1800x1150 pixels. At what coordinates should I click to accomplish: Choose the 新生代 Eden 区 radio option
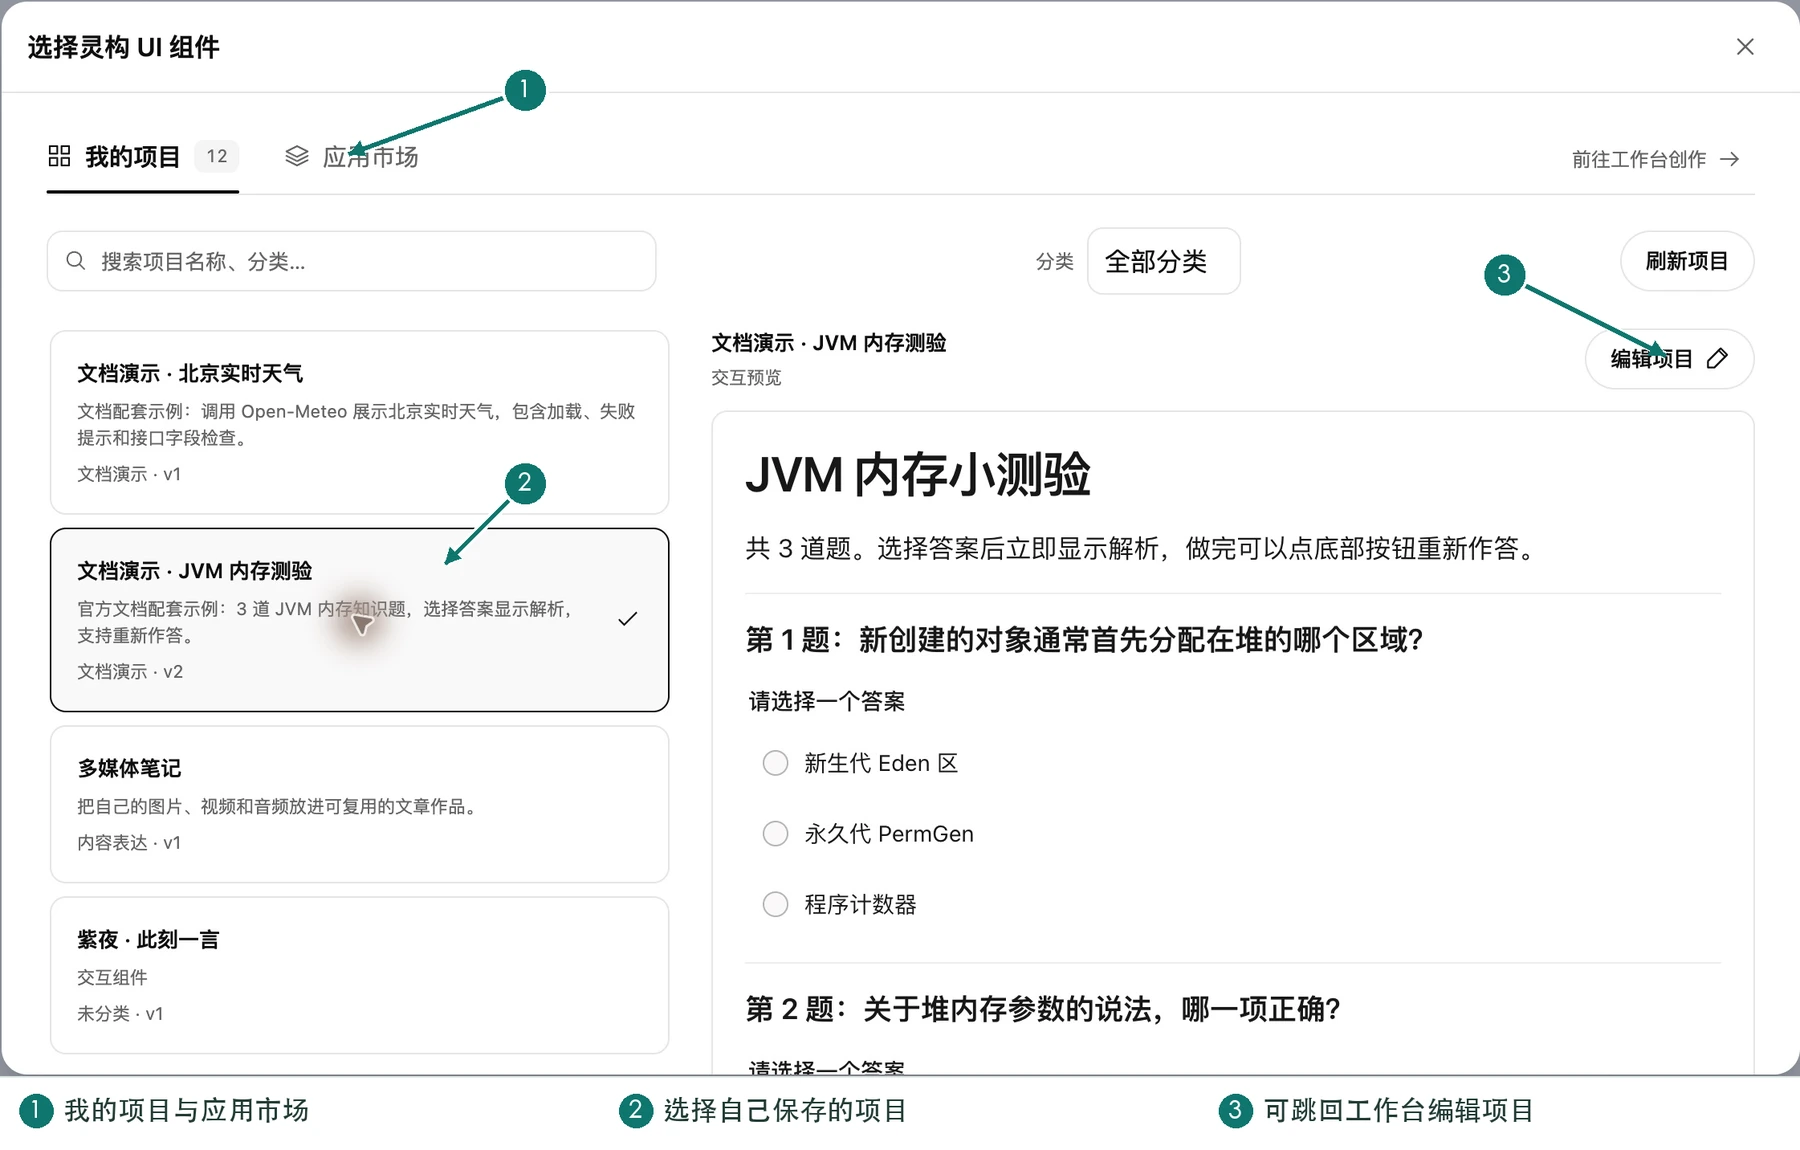tap(775, 763)
